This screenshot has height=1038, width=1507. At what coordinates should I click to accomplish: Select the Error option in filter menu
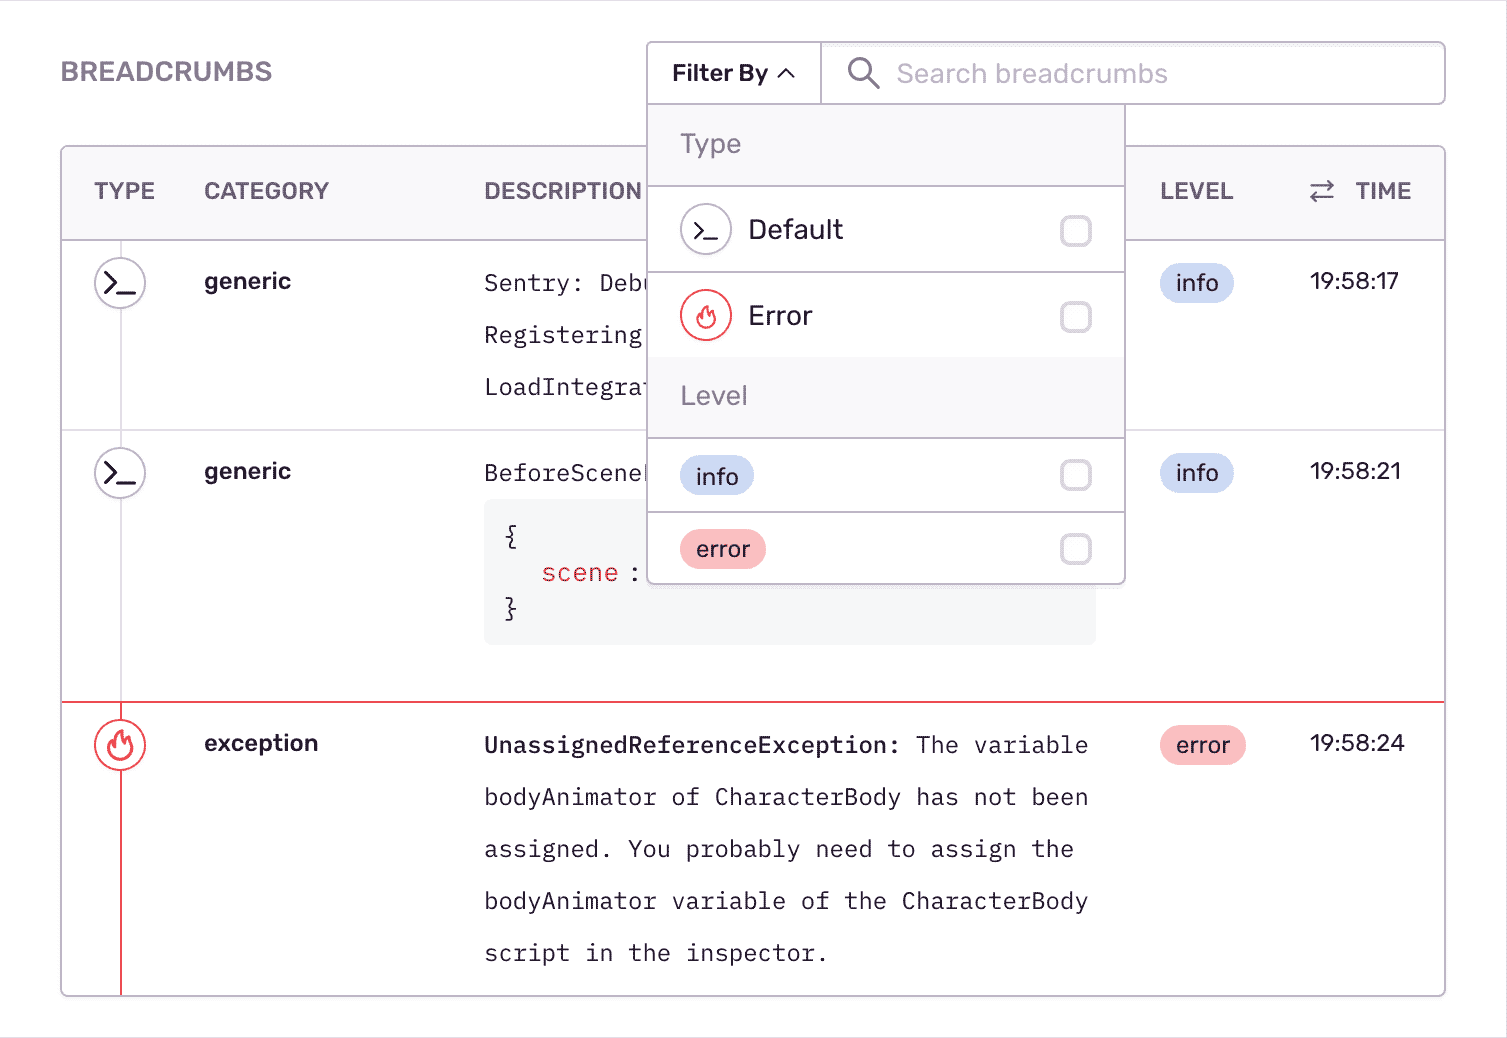(x=780, y=316)
